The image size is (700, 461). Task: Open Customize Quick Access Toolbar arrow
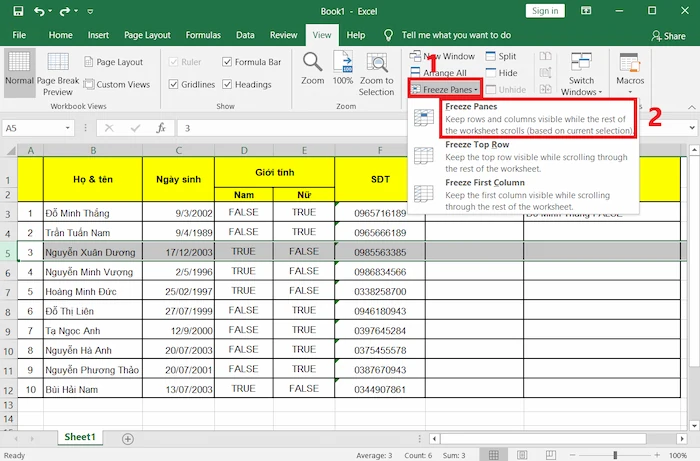(x=90, y=12)
